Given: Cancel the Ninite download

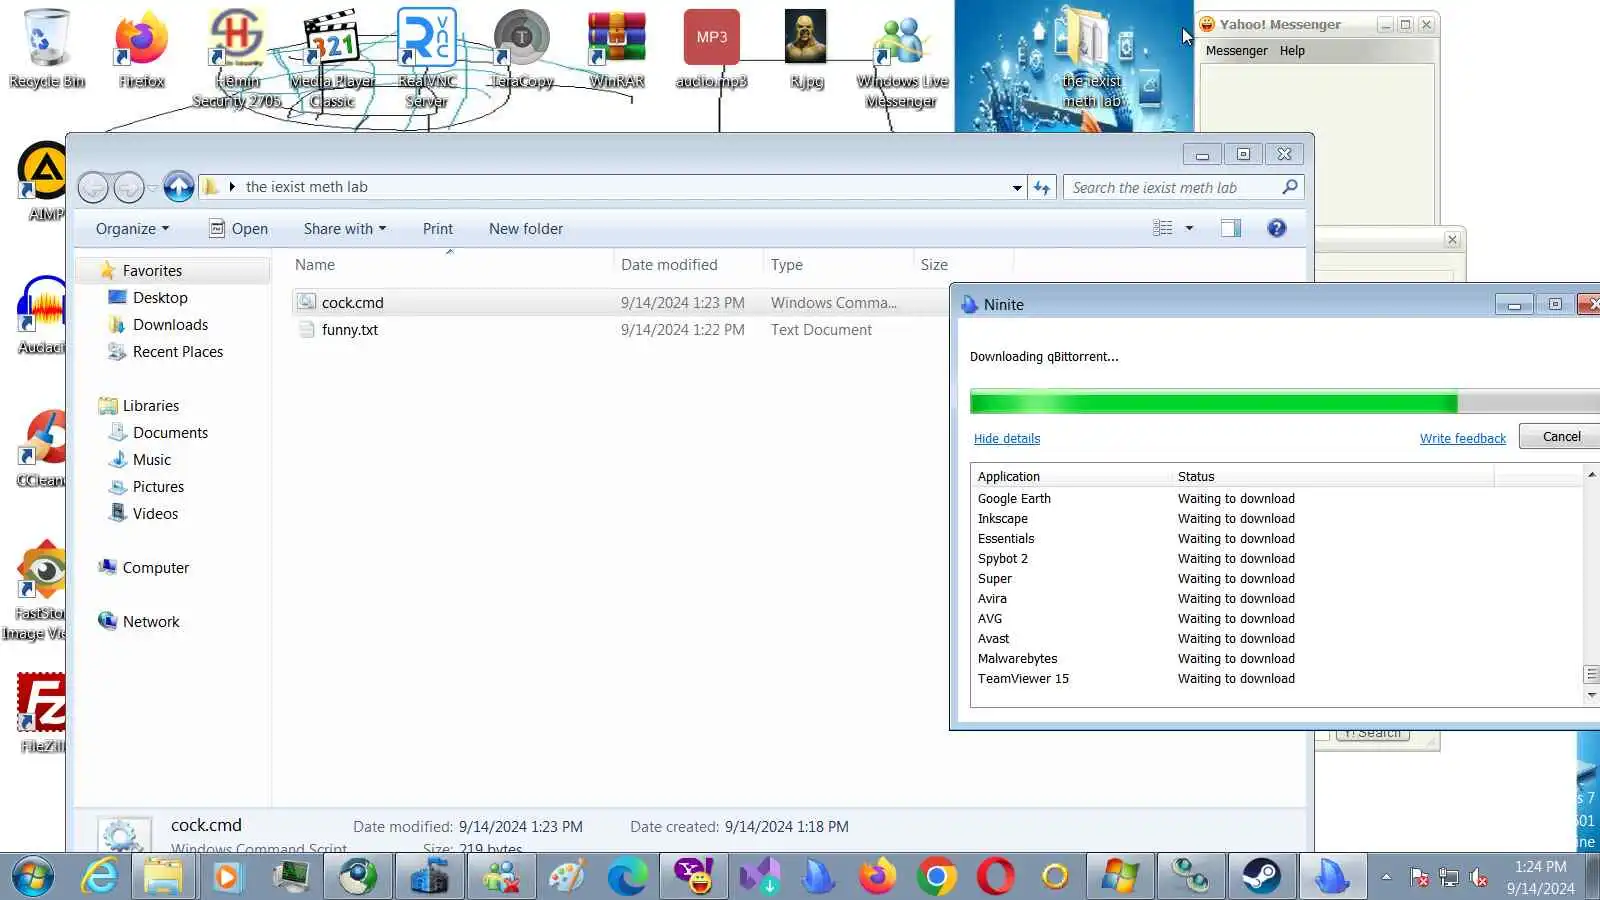Looking at the screenshot, I should coord(1560,436).
